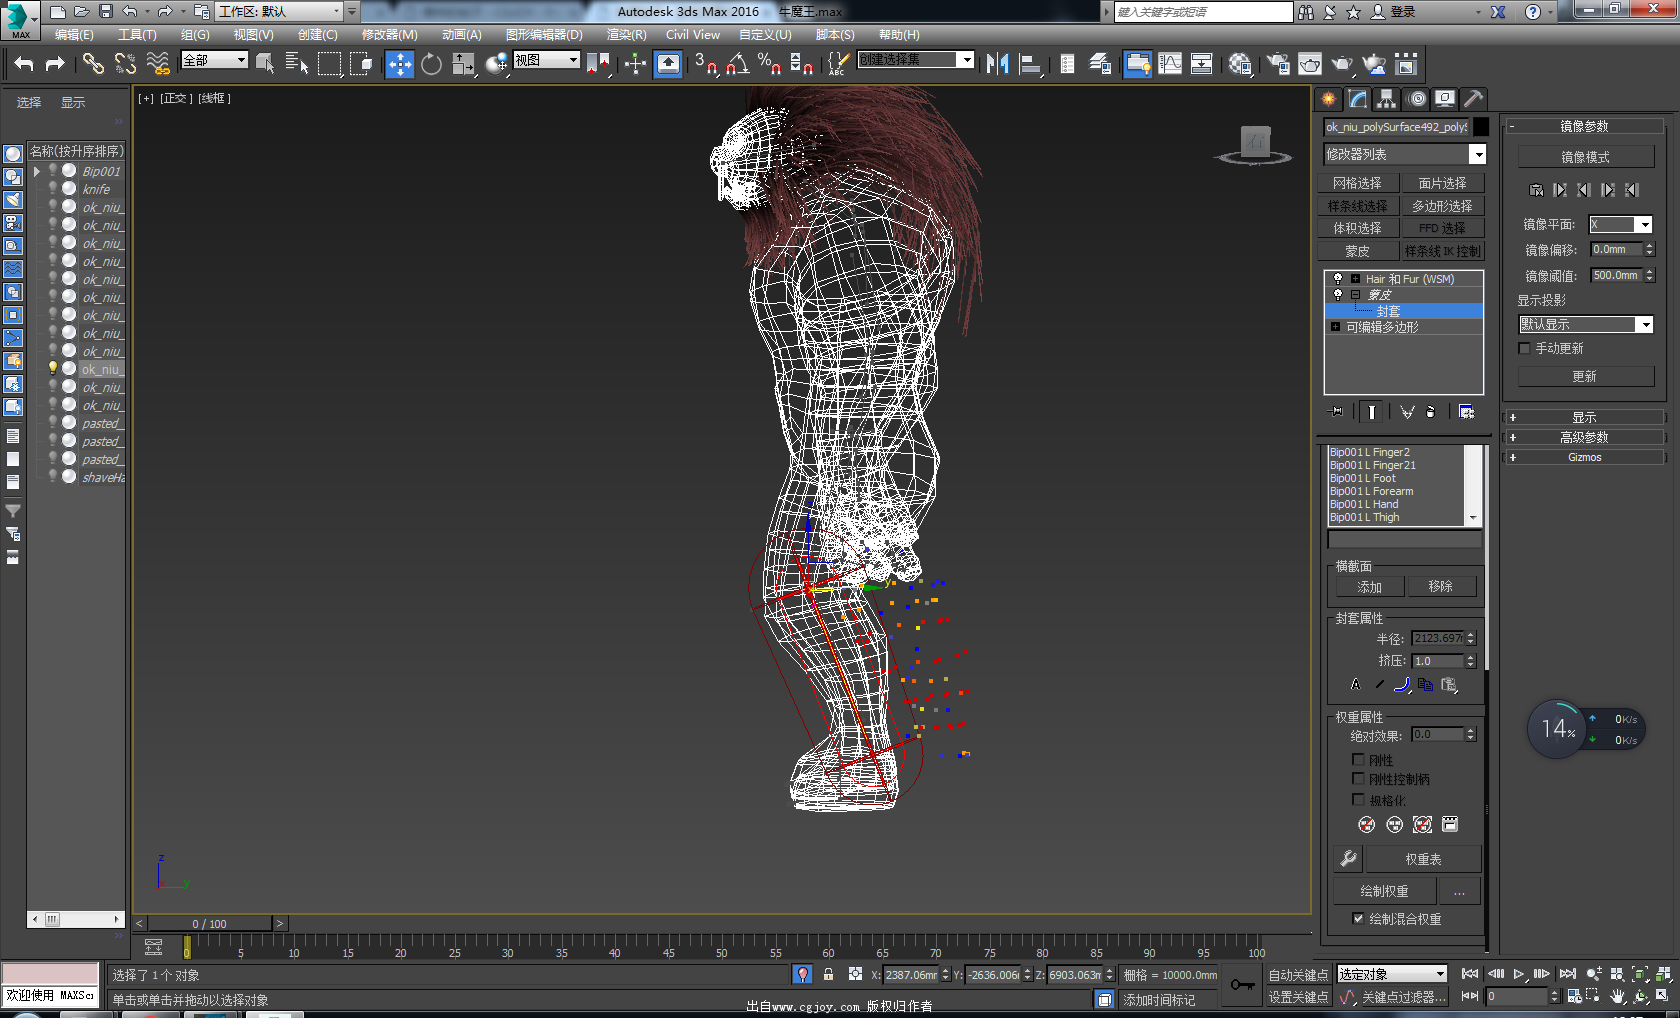Toggle visibility of the Bip001 object
The height and width of the screenshot is (1018, 1680).
tap(53, 170)
